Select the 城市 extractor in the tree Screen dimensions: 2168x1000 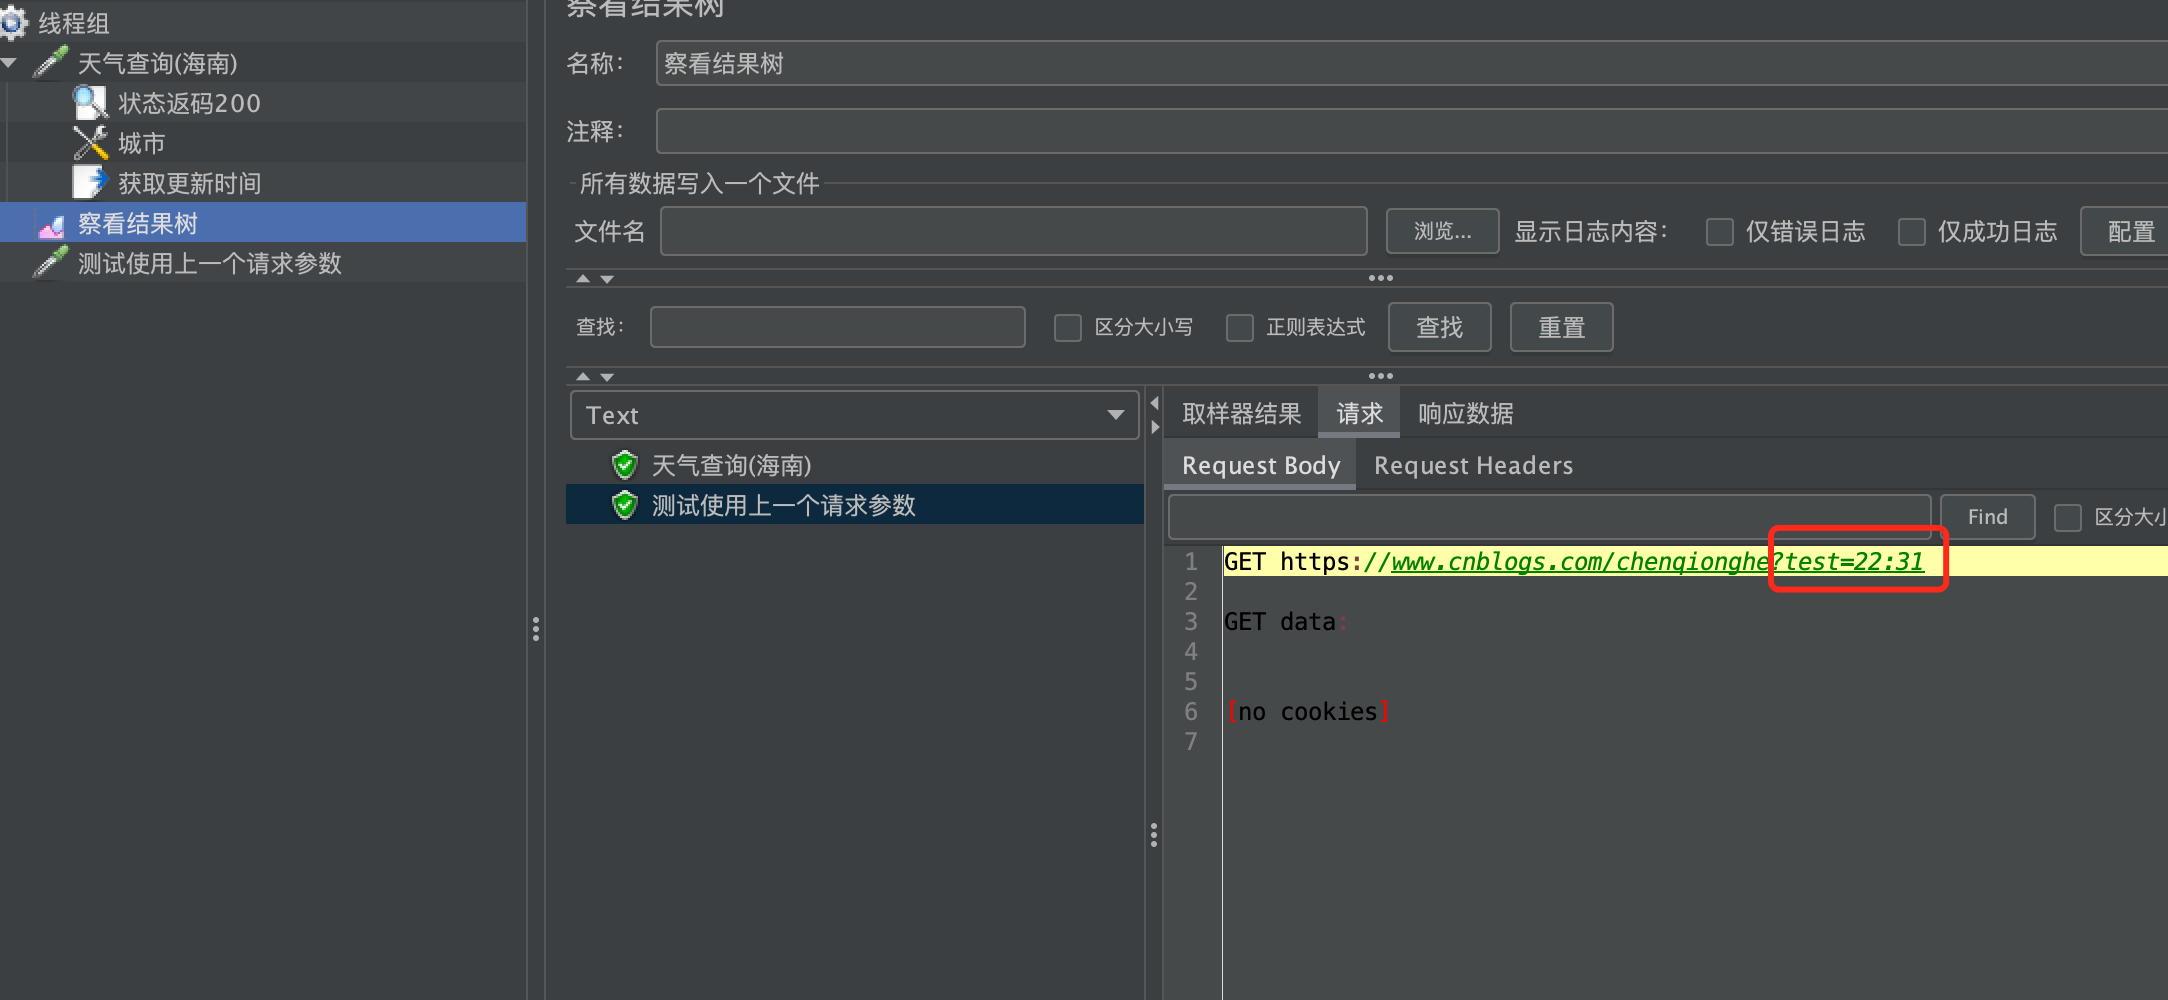[x=141, y=143]
